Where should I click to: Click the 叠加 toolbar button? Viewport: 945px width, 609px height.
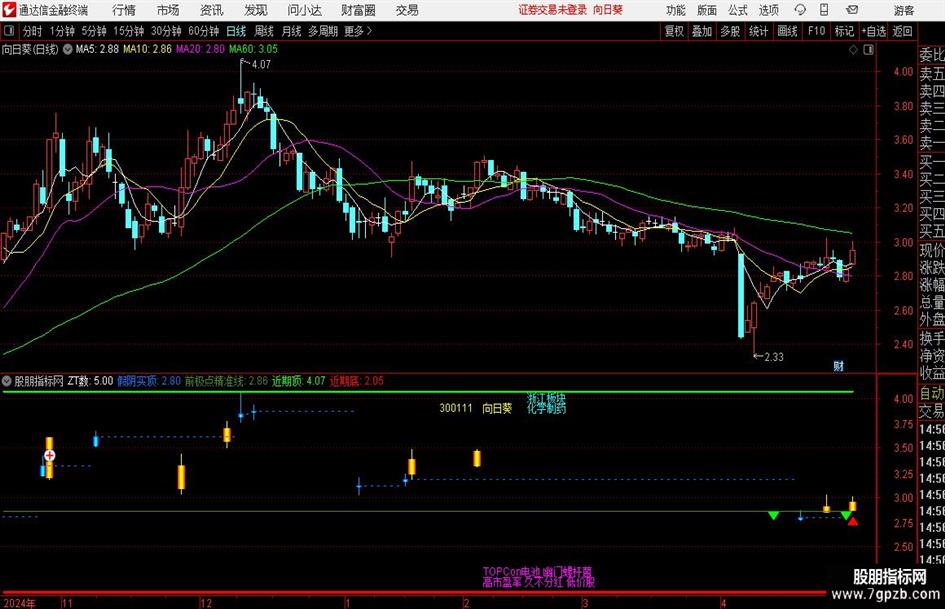[x=702, y=31]
